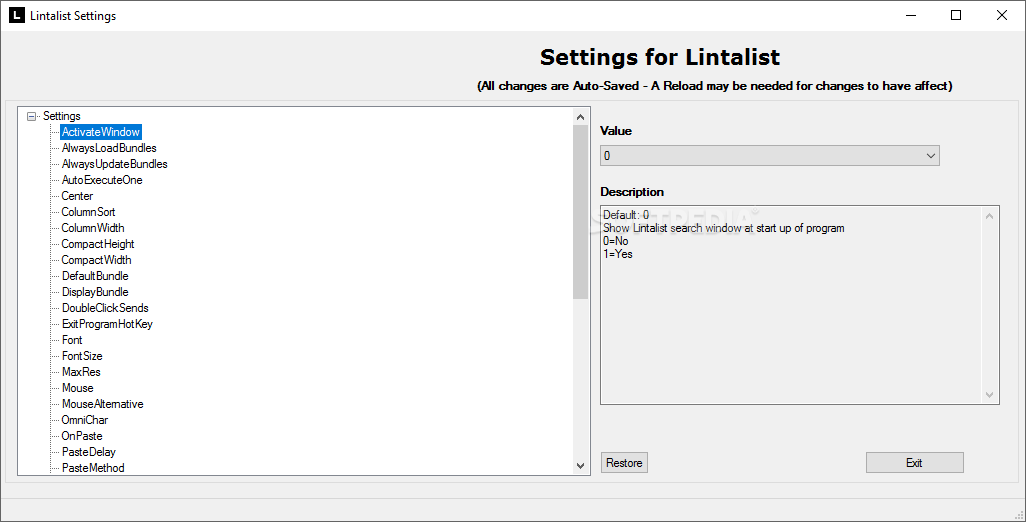The image size is (1026, 522).
Task: Select the MaxRes setting
Action: point(81,372)
